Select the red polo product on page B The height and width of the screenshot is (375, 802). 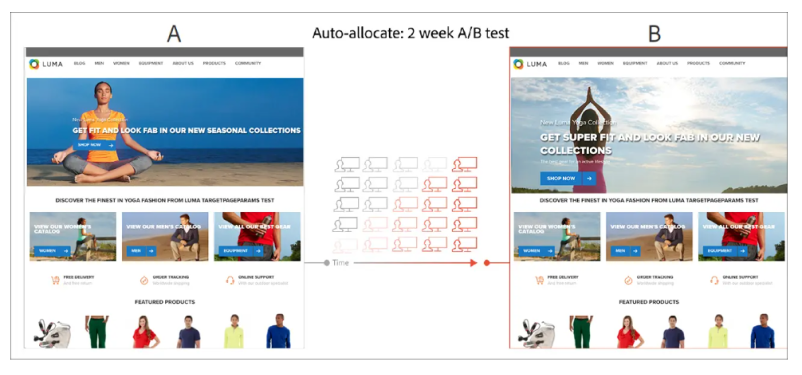[x=630, y=332]
